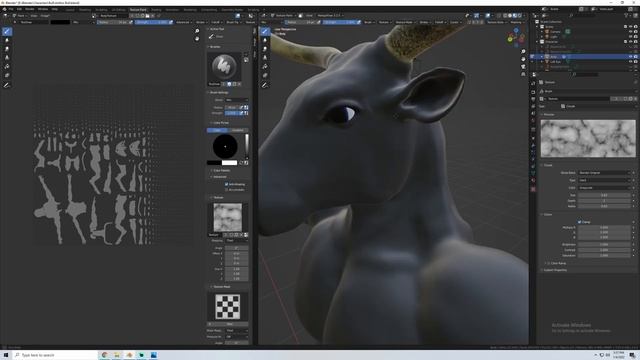Click the brush preview thumbnail
This screenshot has height=360, width=640.
click(x=224, y=66)
